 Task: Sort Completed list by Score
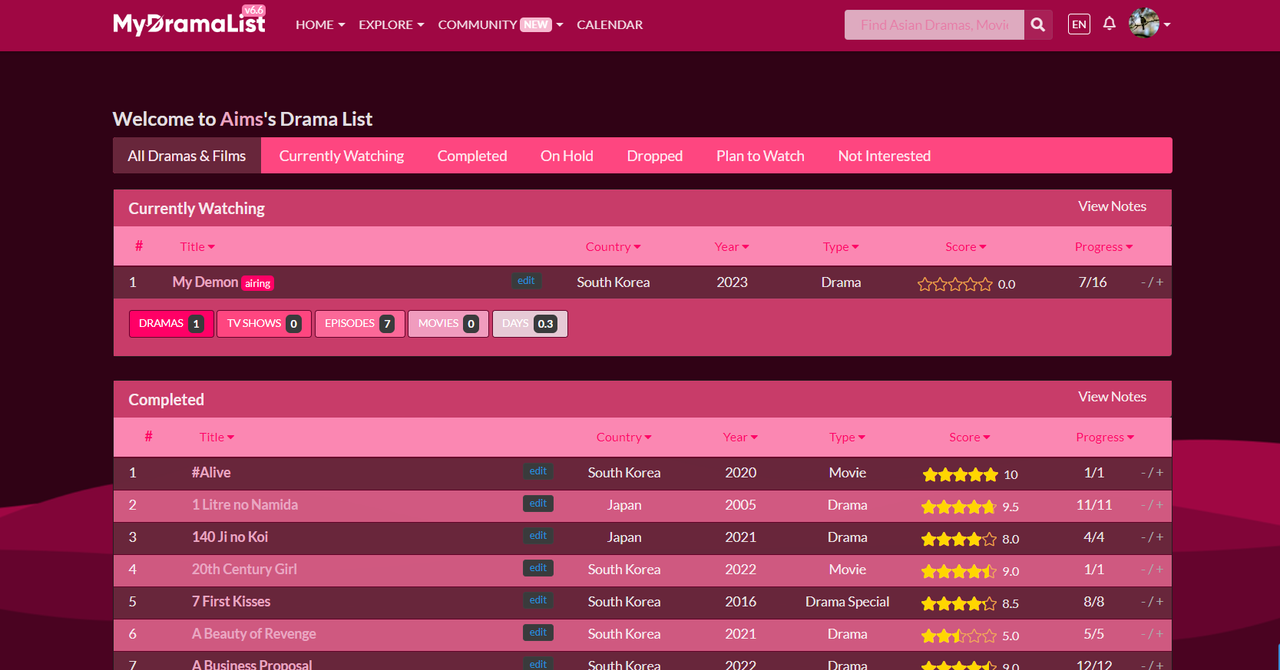pos(970,437)
